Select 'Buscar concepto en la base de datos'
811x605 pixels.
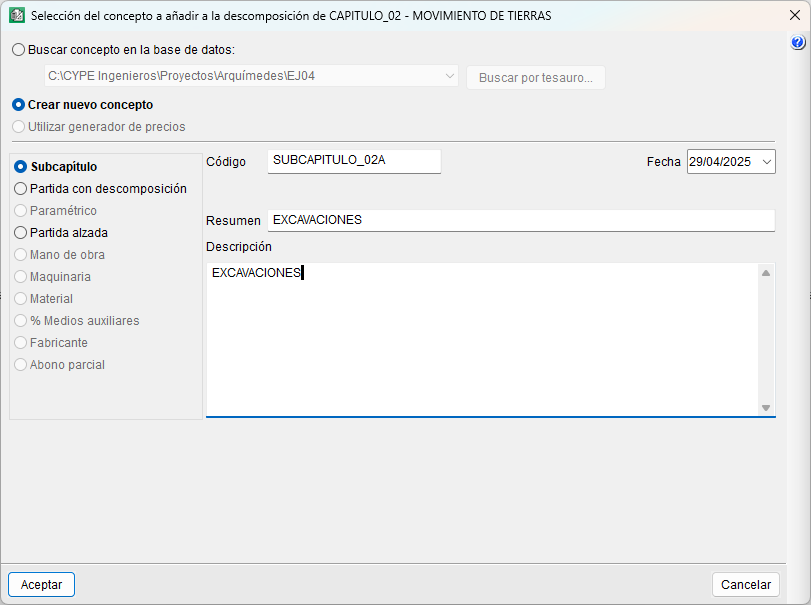pos(124,50)
